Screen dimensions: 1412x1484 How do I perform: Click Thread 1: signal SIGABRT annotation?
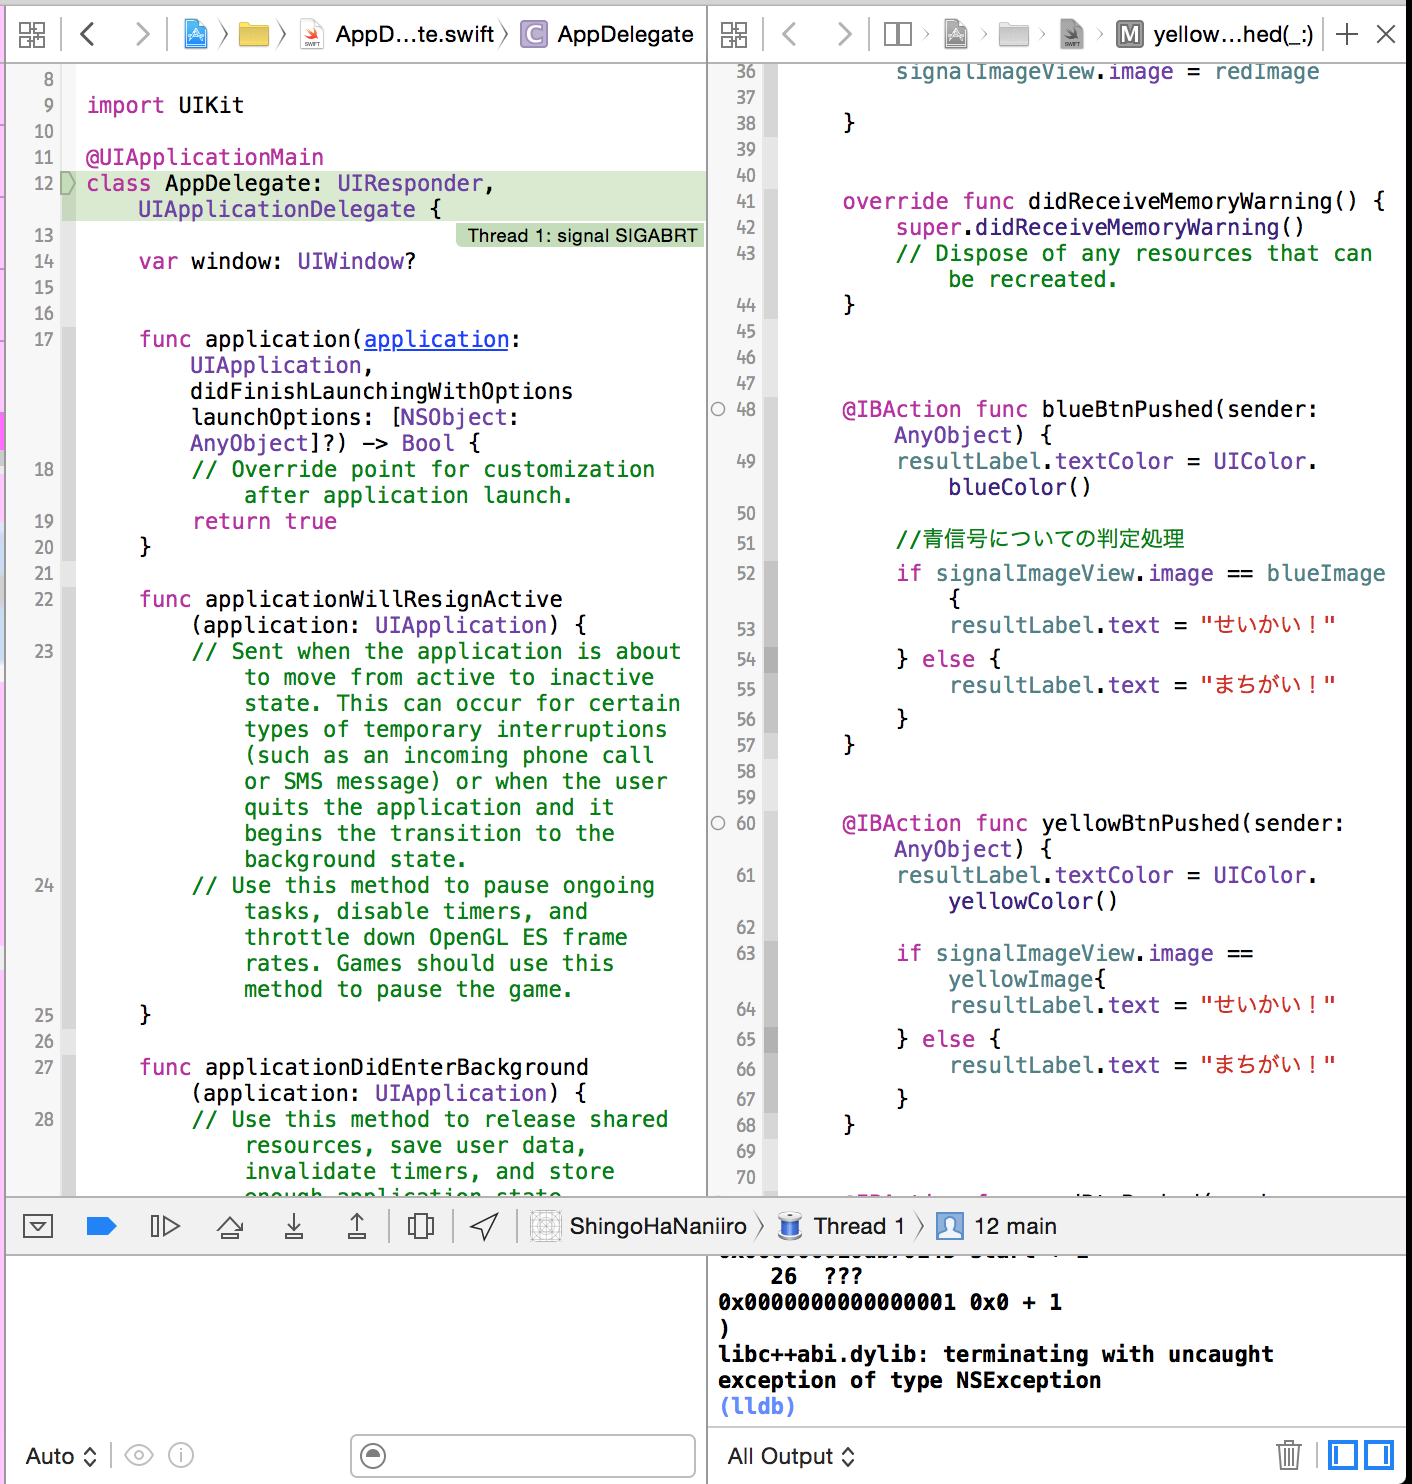[x=581, y=235]
